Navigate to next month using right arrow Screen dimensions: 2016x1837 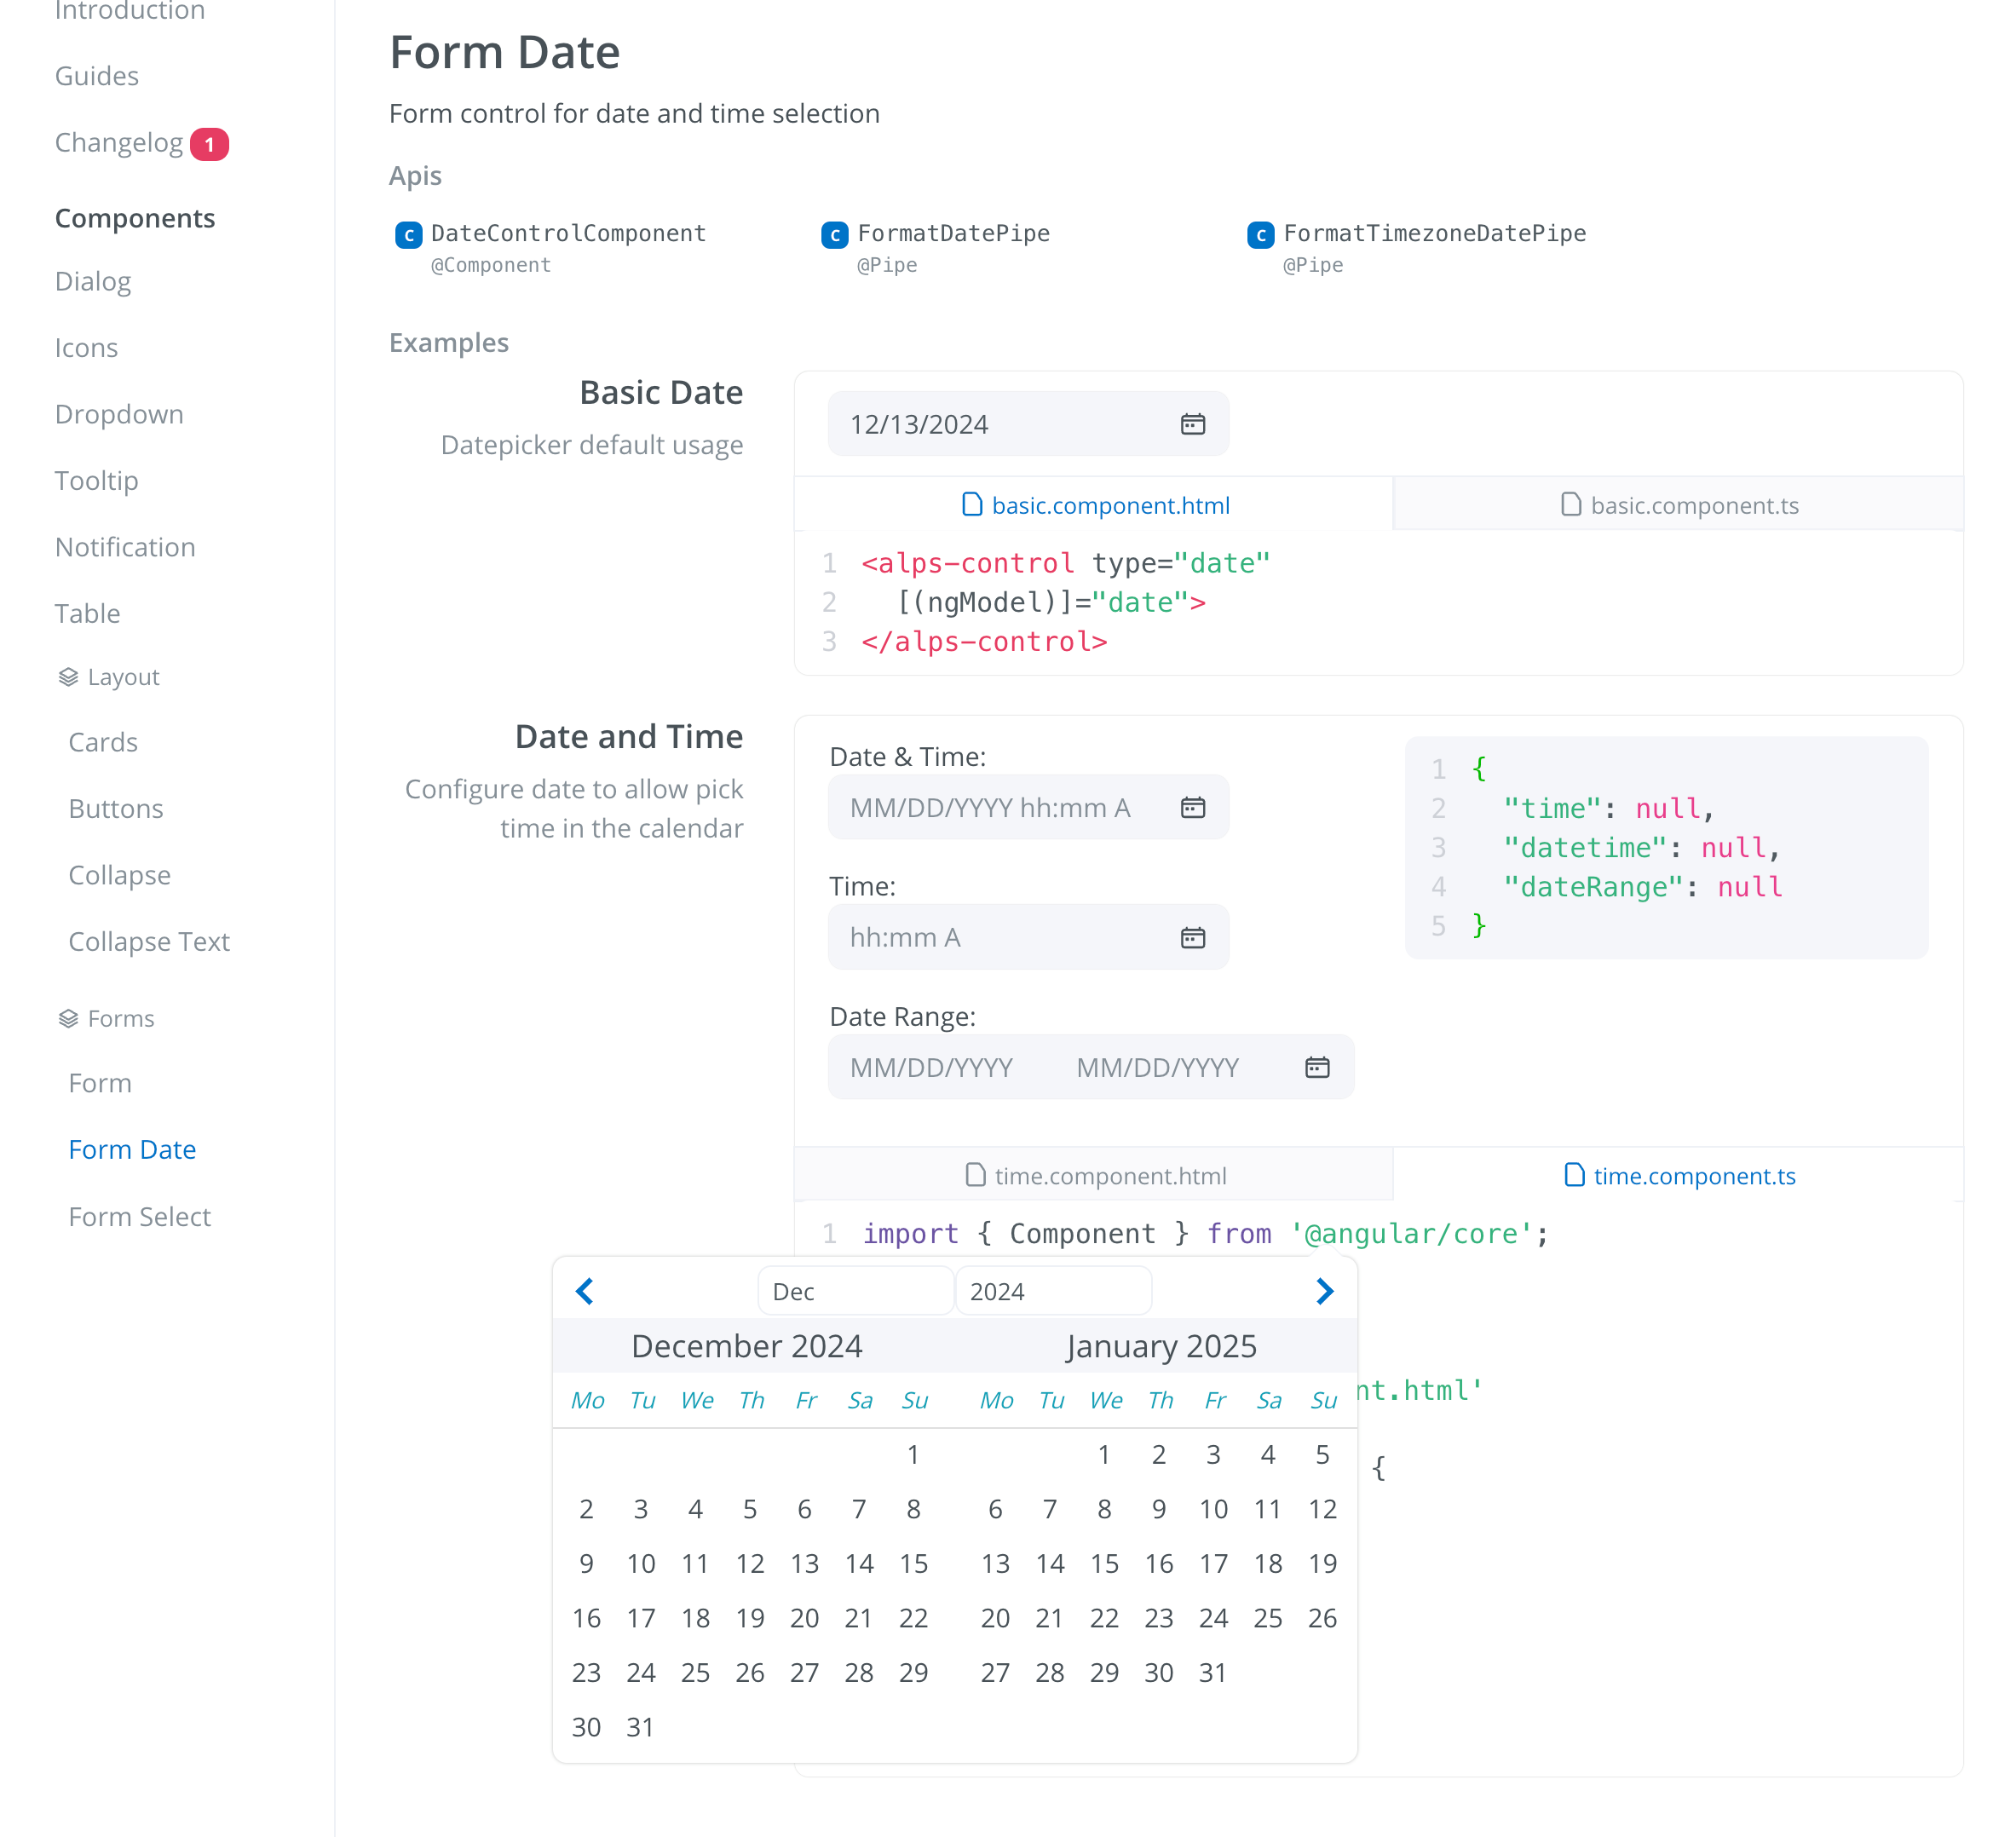coord(1324,1291)
